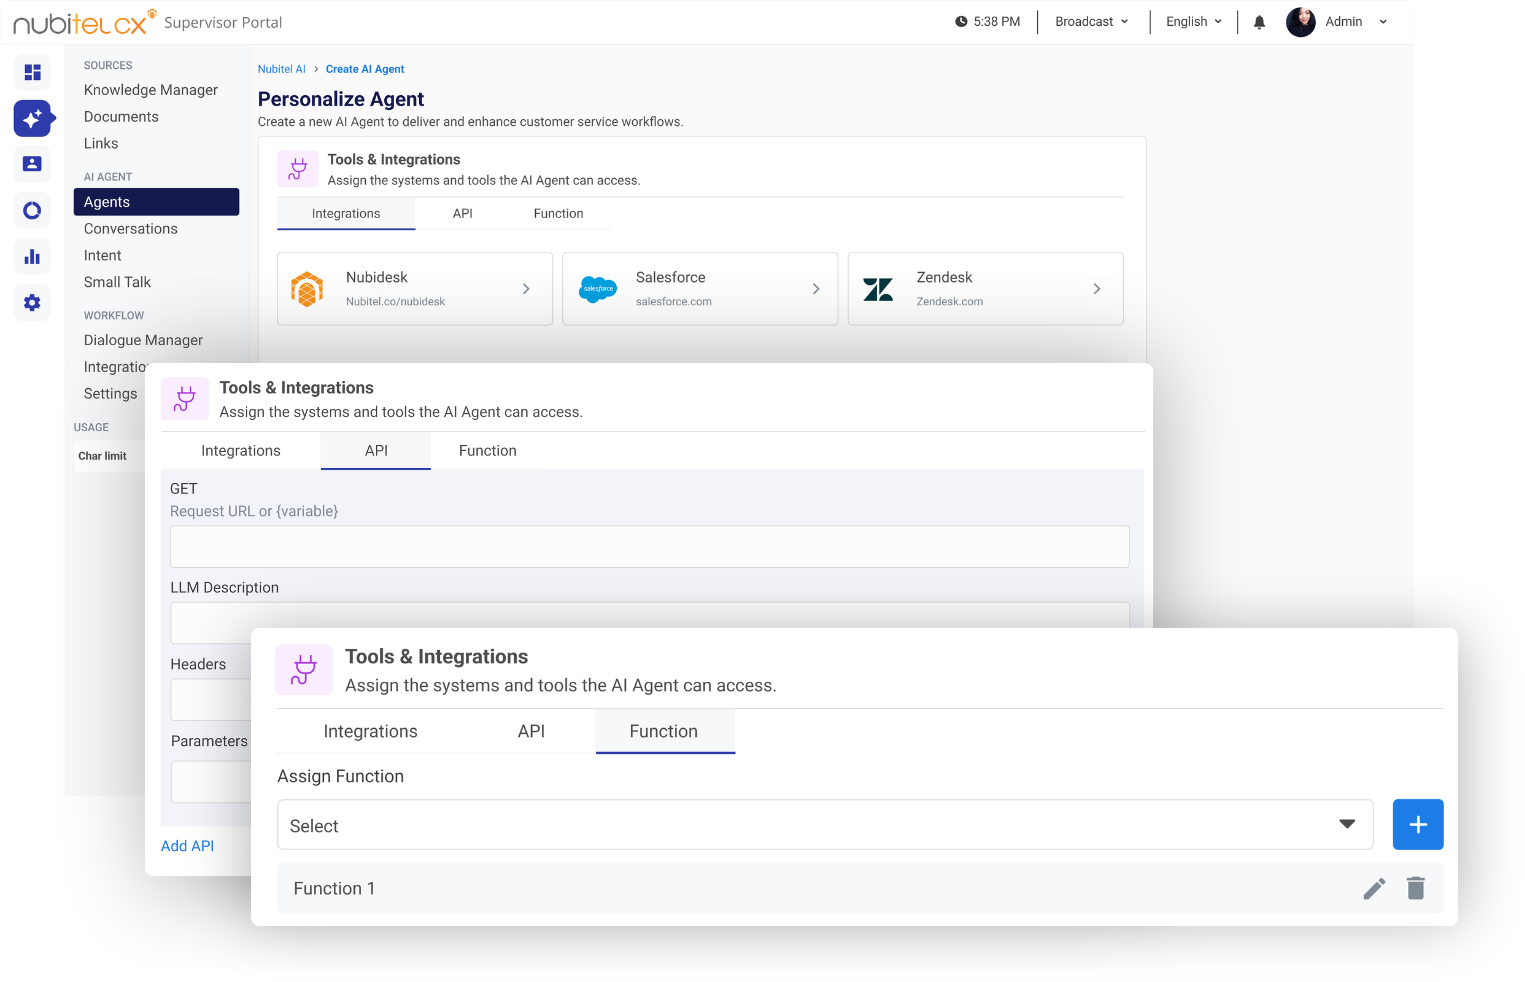Click the notification bell icon

1259,22
